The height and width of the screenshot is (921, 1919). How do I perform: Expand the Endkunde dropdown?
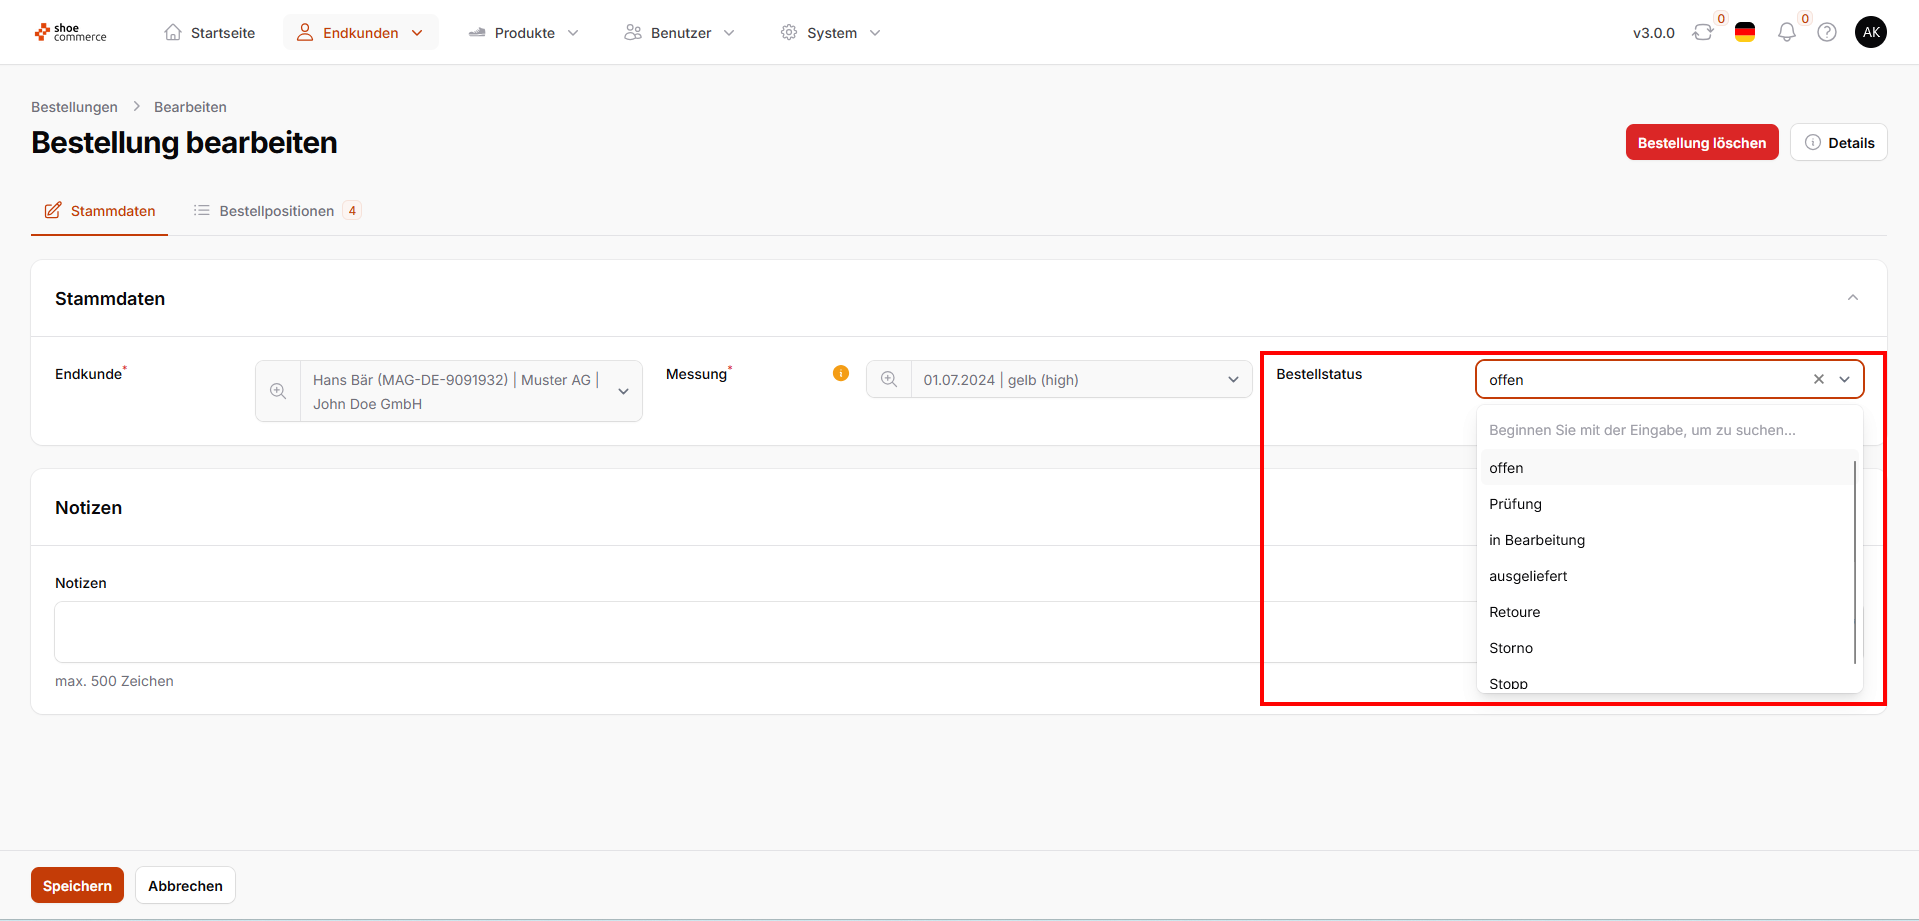pyautogui.click(x=623, y=391)
